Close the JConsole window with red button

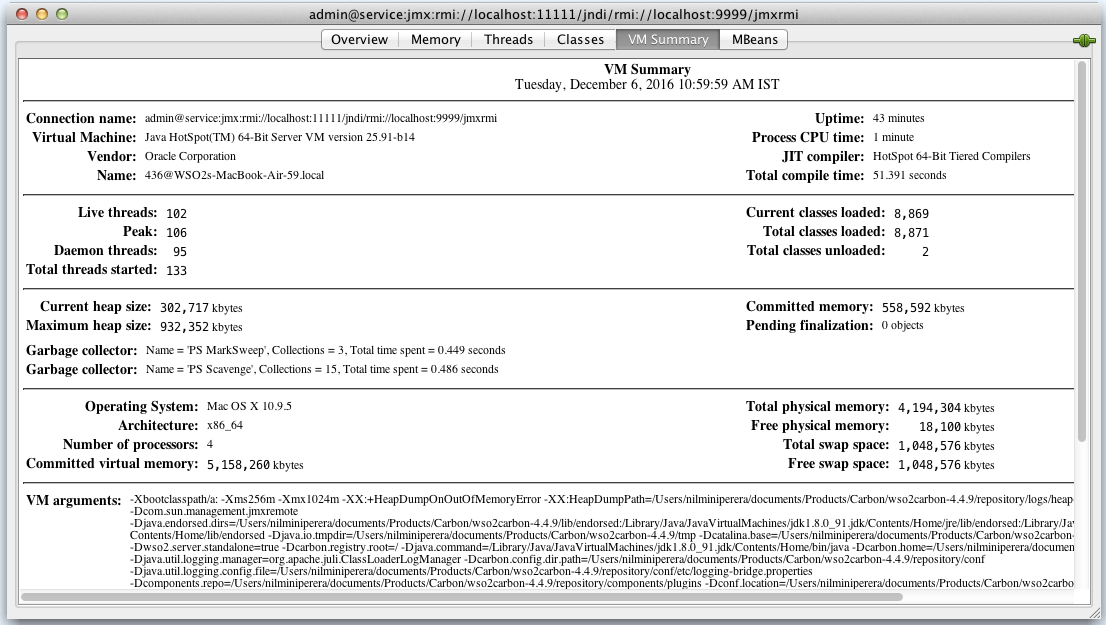(x=21, y=15)
